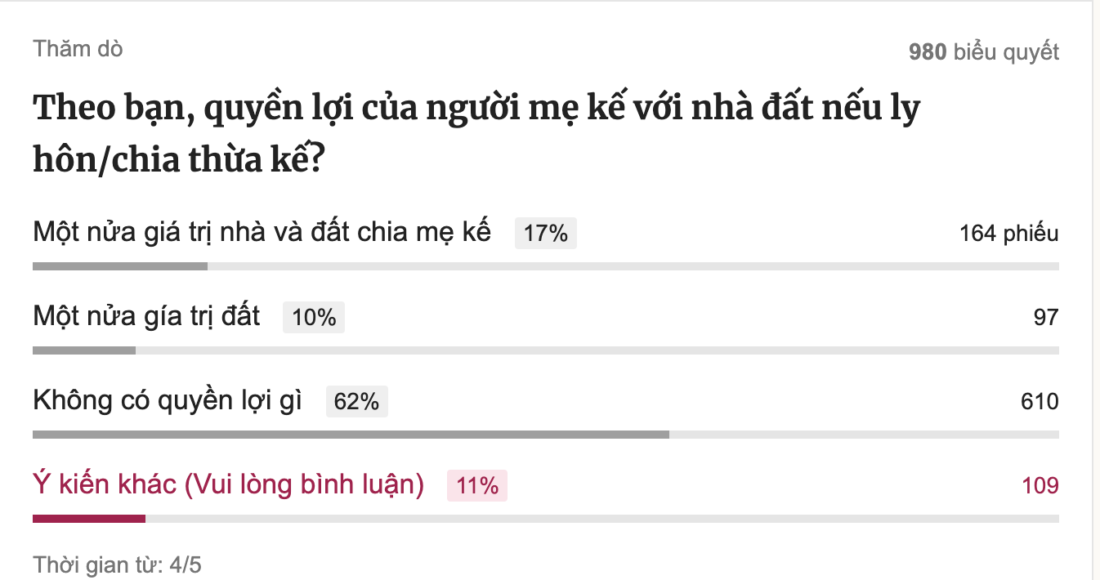Click the 109 count beside Ý kiến khác
Screen dimensions: 1100x580
pyautogui.click(x=1043, y=485)
